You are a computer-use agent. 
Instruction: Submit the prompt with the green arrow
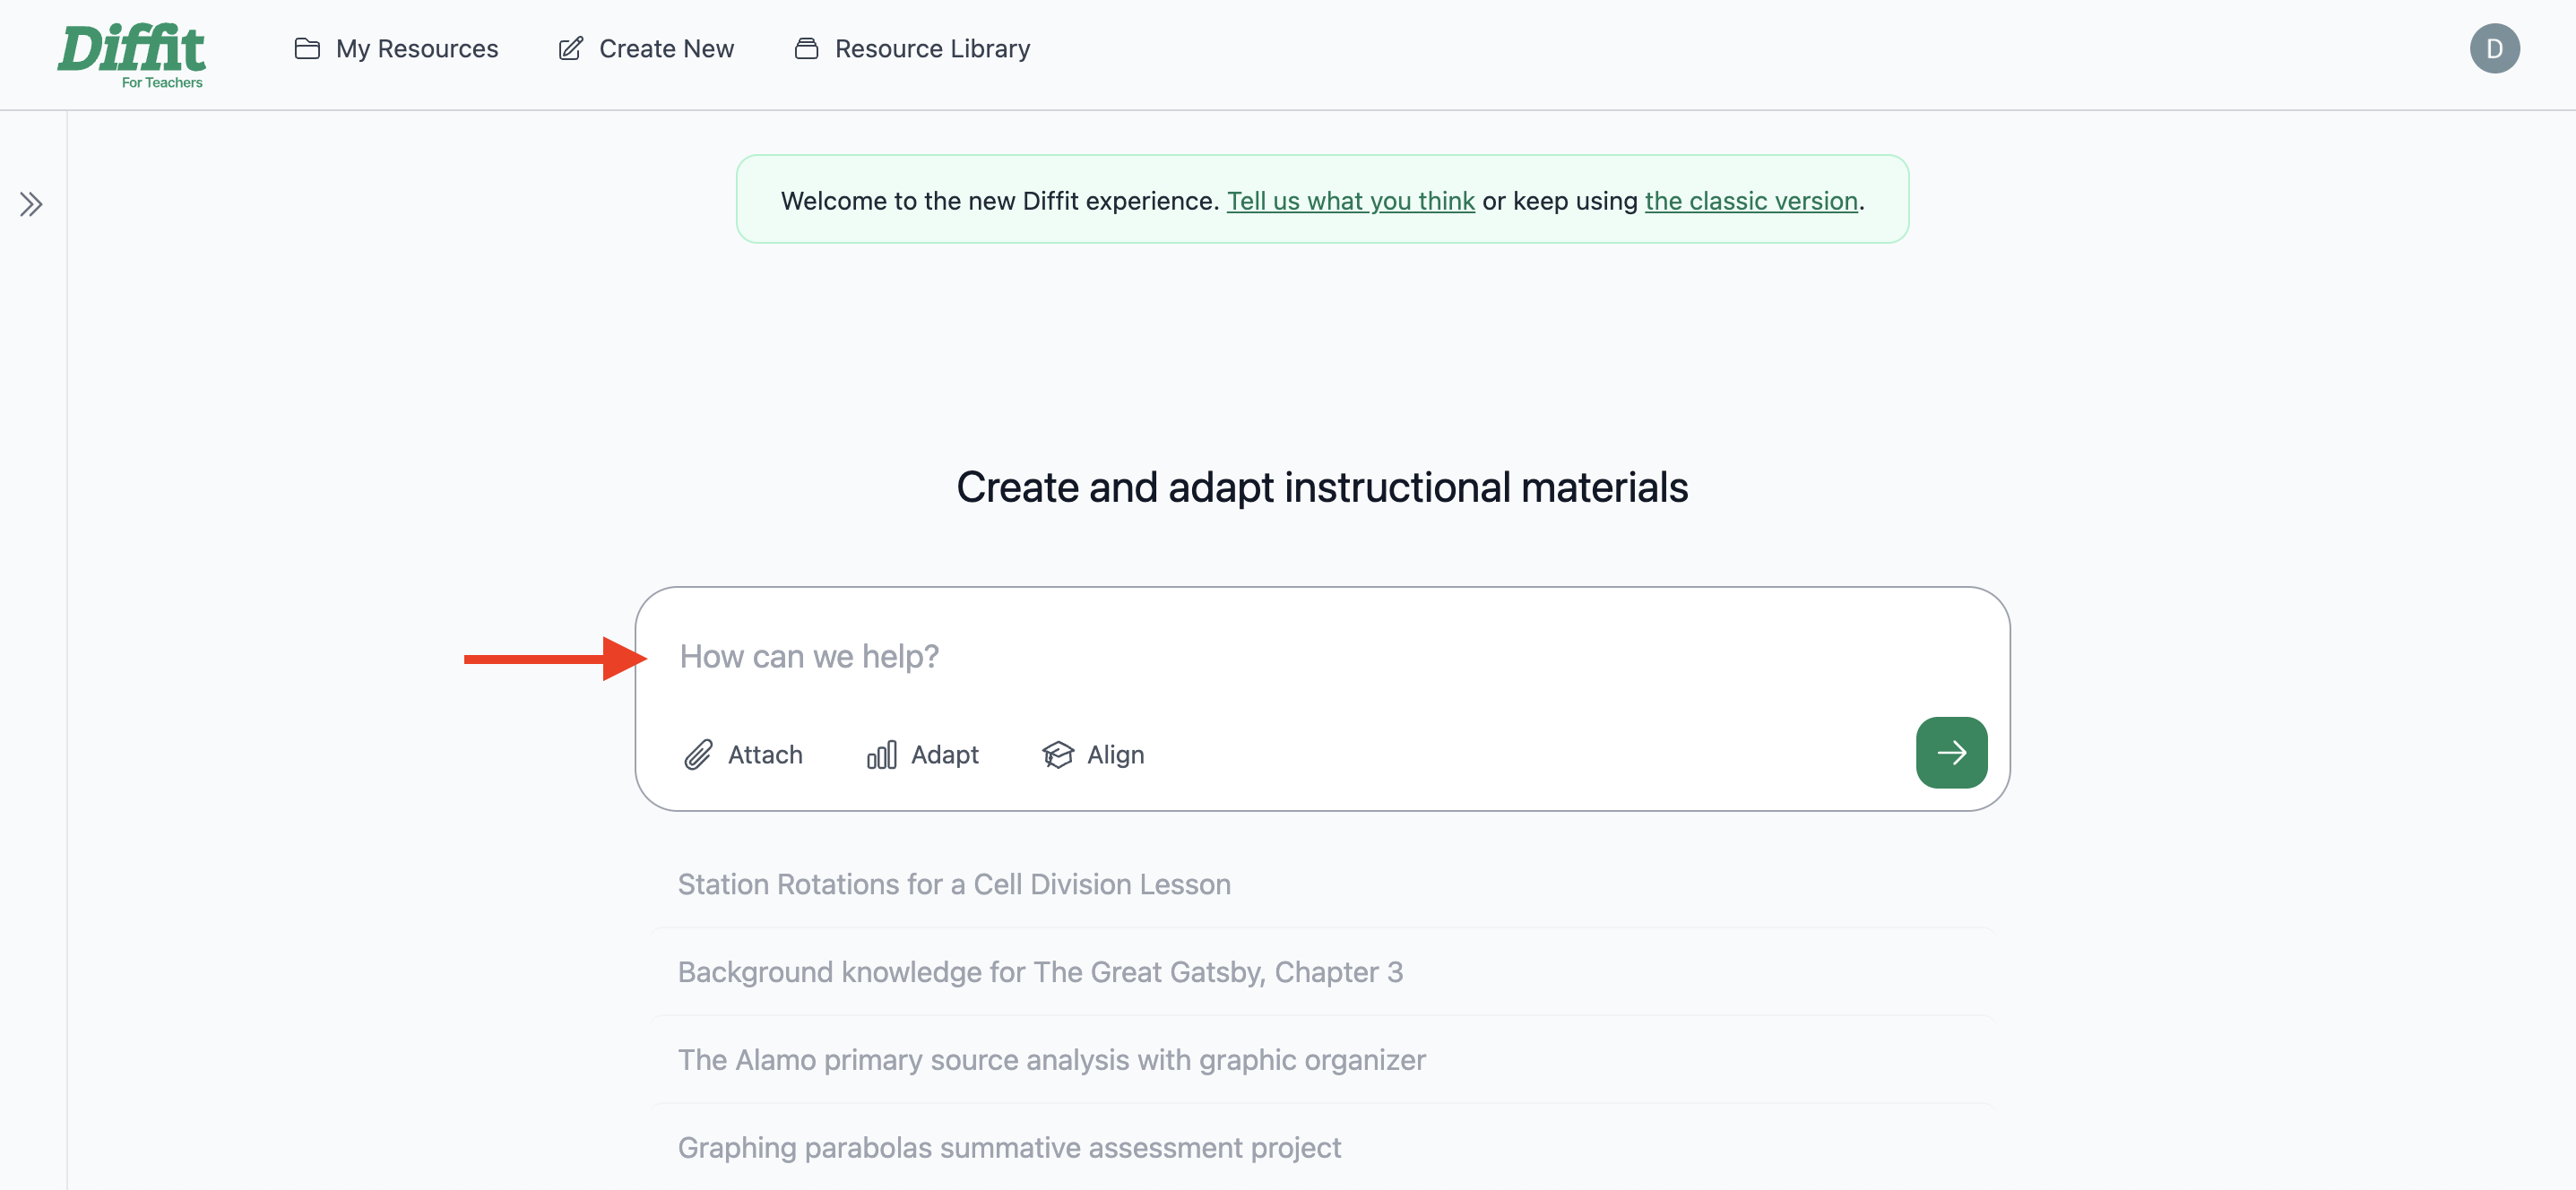(1951, 753)
